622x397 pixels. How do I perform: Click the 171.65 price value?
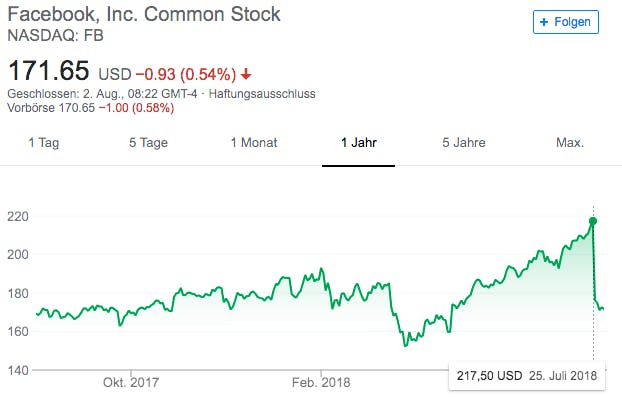tap(48, 71)
